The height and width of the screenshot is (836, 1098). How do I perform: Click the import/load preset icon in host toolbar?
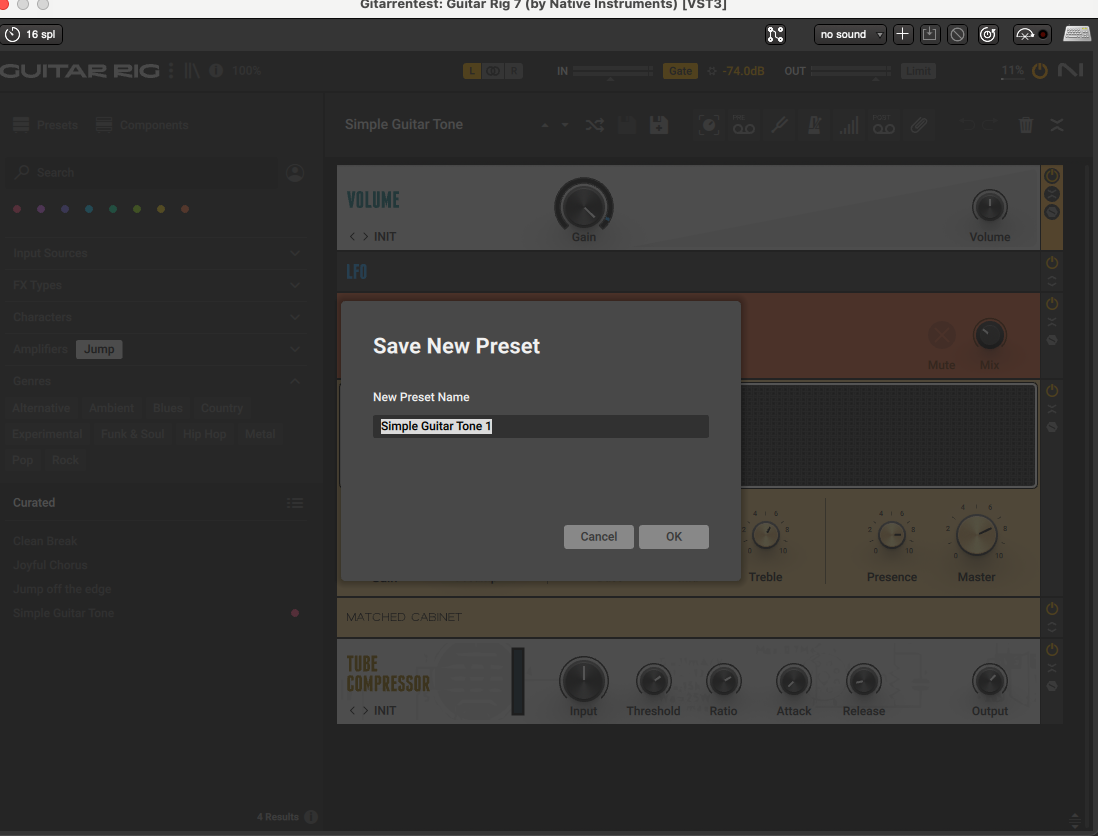(930, 34)
